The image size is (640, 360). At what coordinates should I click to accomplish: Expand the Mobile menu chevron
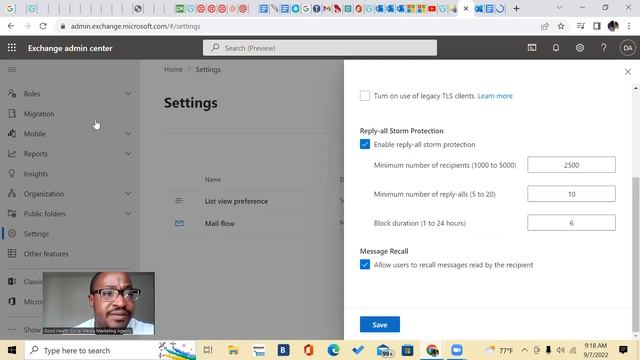coord(128,133)
